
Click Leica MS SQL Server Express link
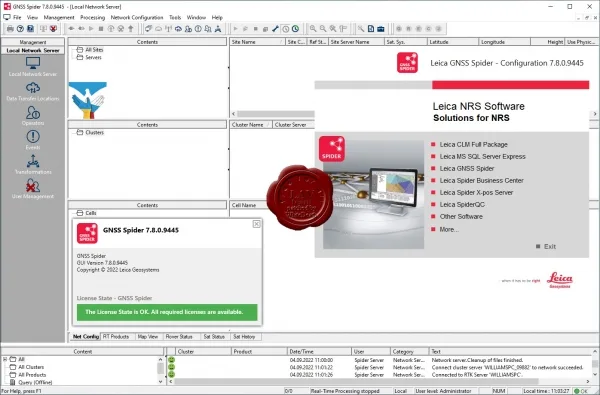point(482,157)
